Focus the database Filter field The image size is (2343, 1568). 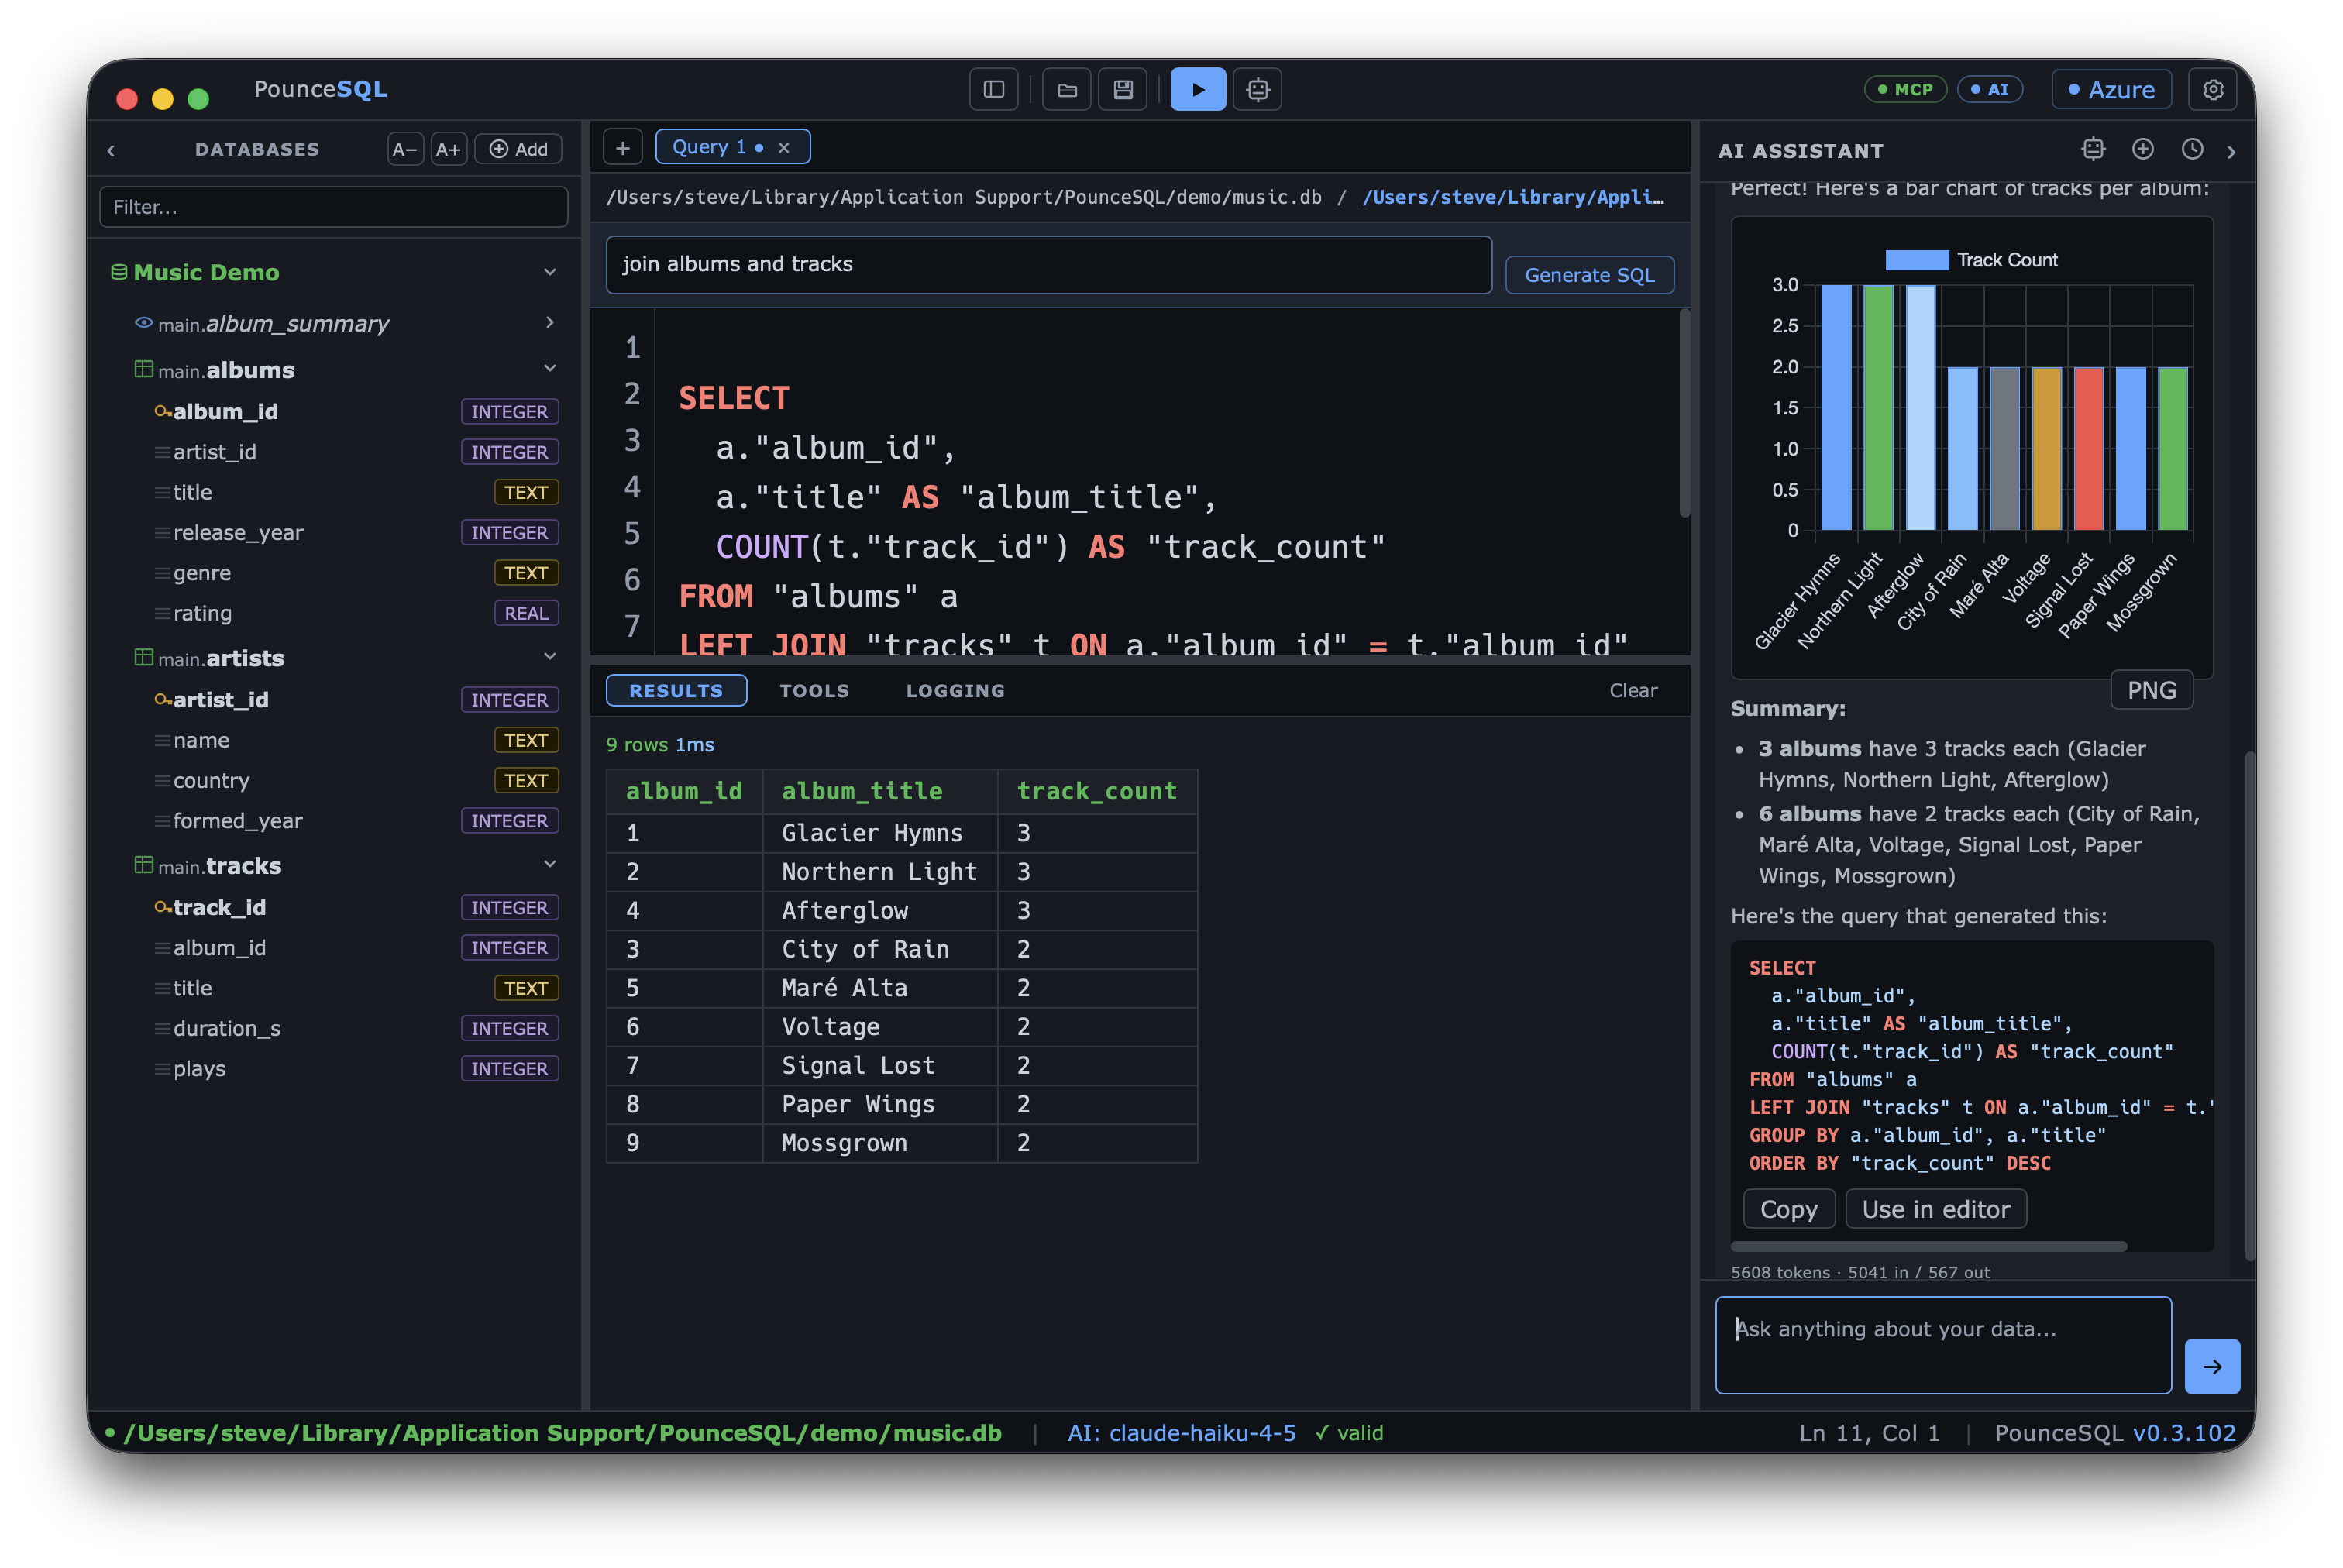click(x=334, y=207)
